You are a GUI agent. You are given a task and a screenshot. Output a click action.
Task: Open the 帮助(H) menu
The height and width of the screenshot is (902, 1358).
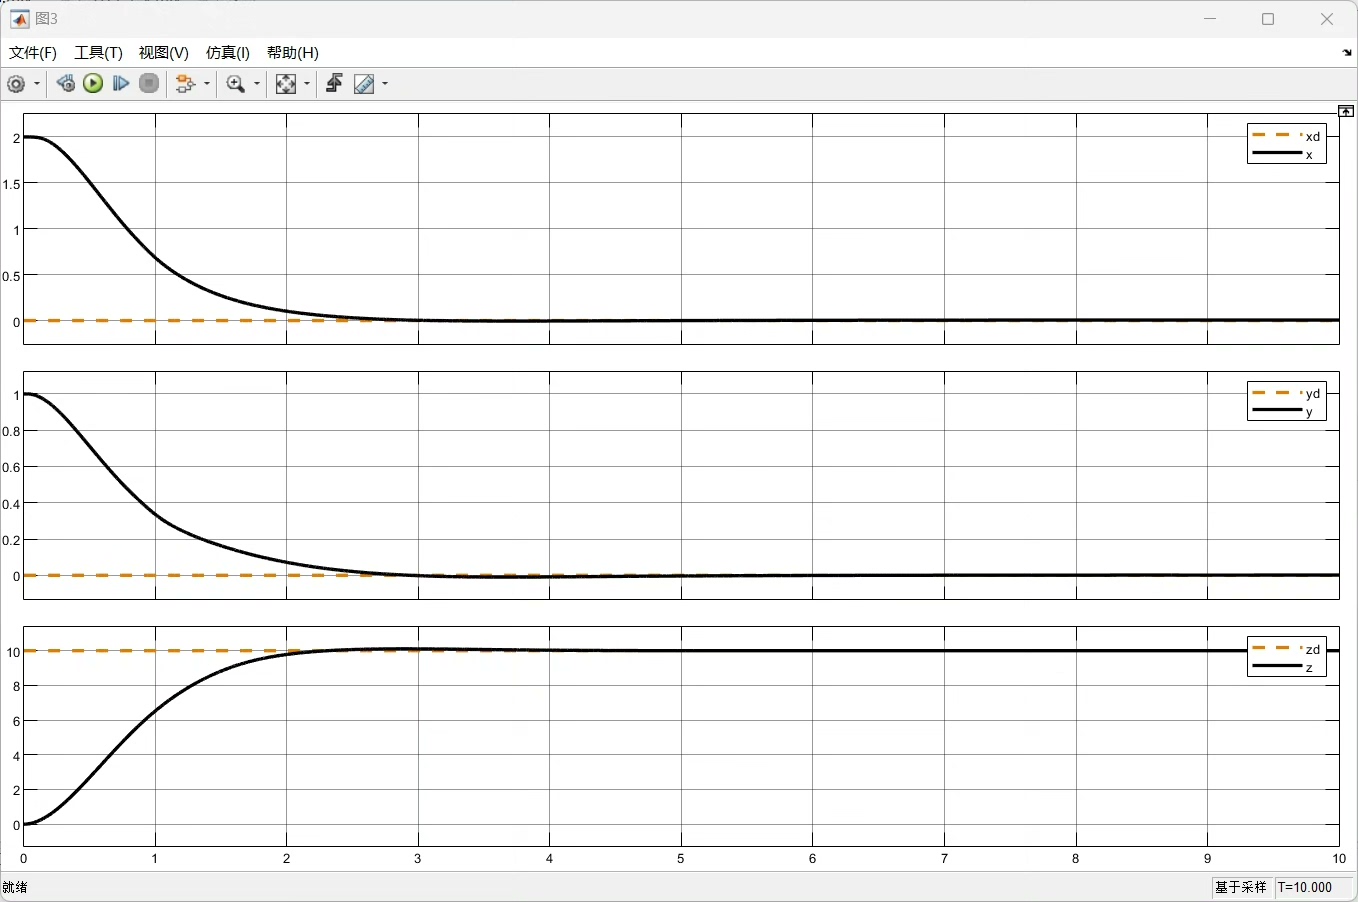tap(293, 53)
